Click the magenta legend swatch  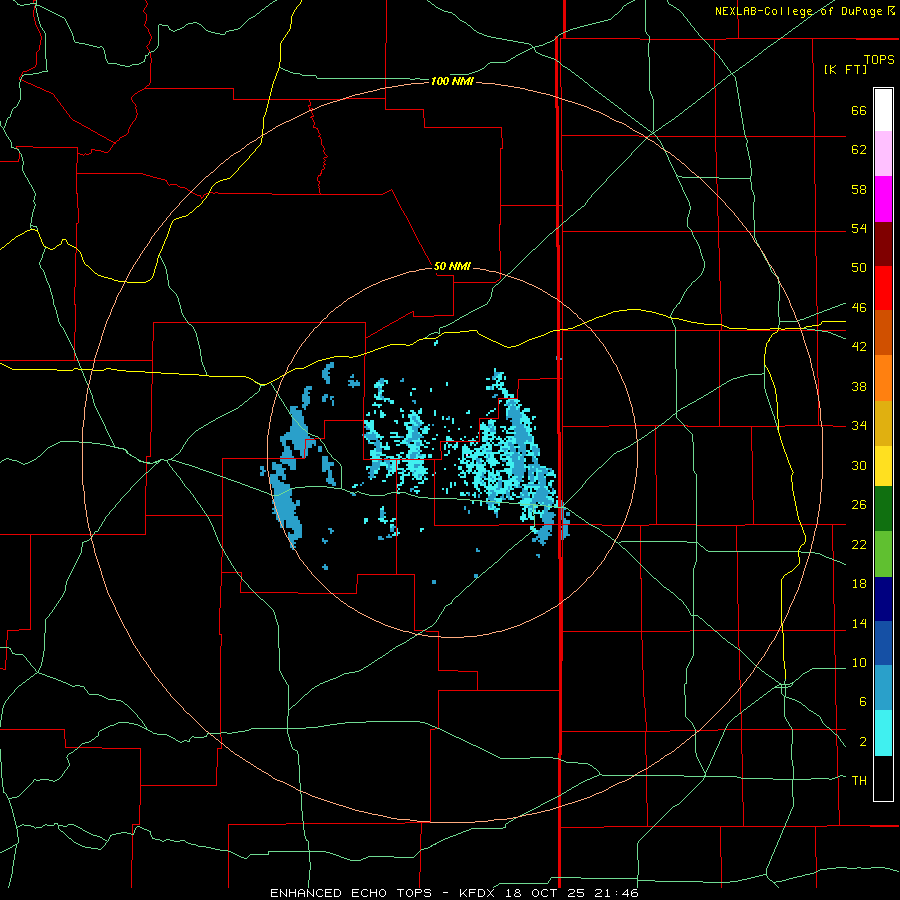click(x=883, y=199)
